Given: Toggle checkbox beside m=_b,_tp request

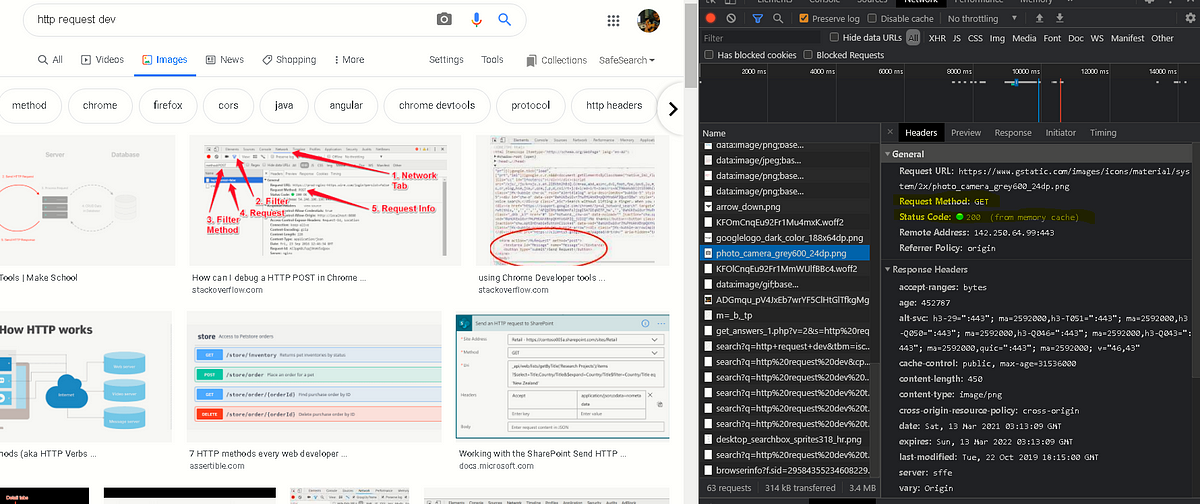Looking at the screenshot, I should click(x=706, y=316).
